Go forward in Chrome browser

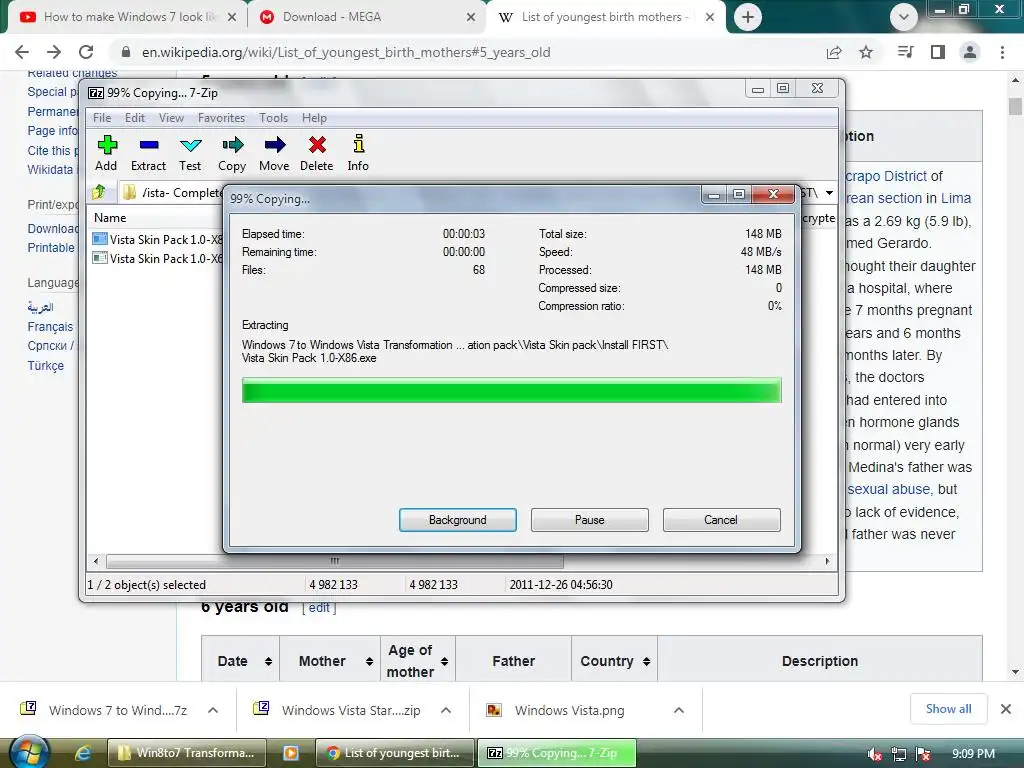(x=54, y=52)
